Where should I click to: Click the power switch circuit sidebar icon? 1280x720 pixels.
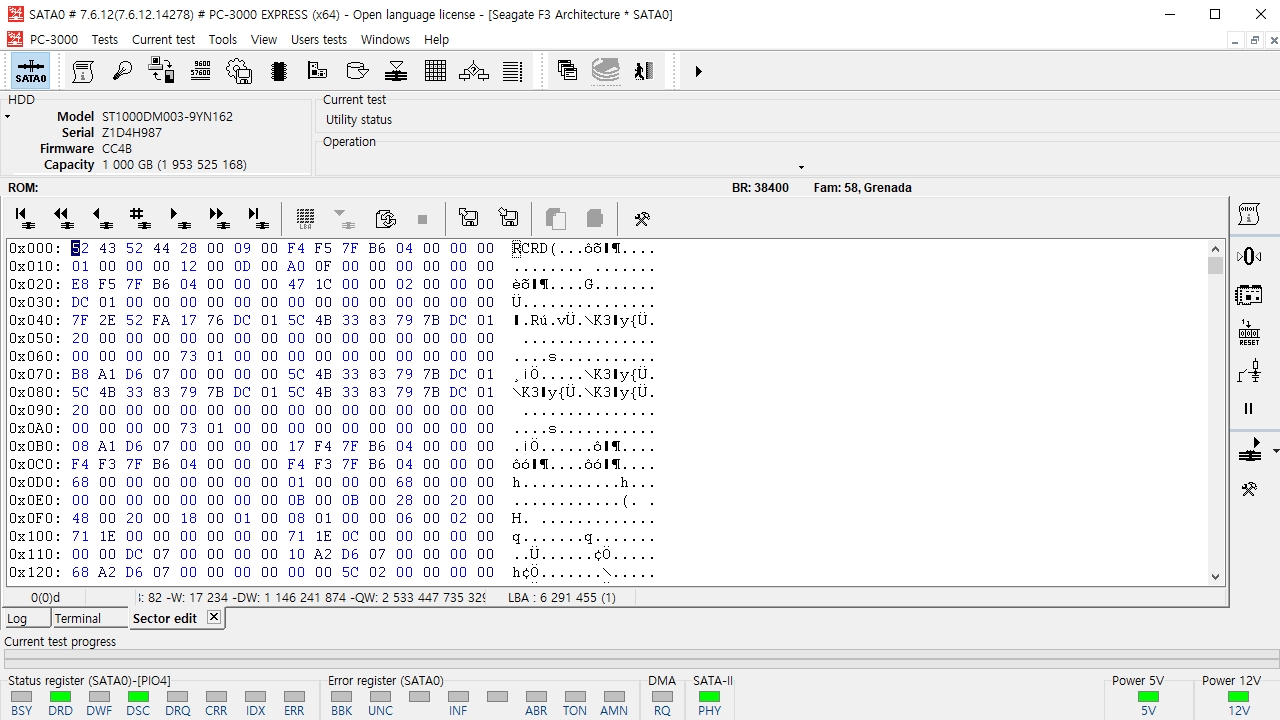[1249, 372]
